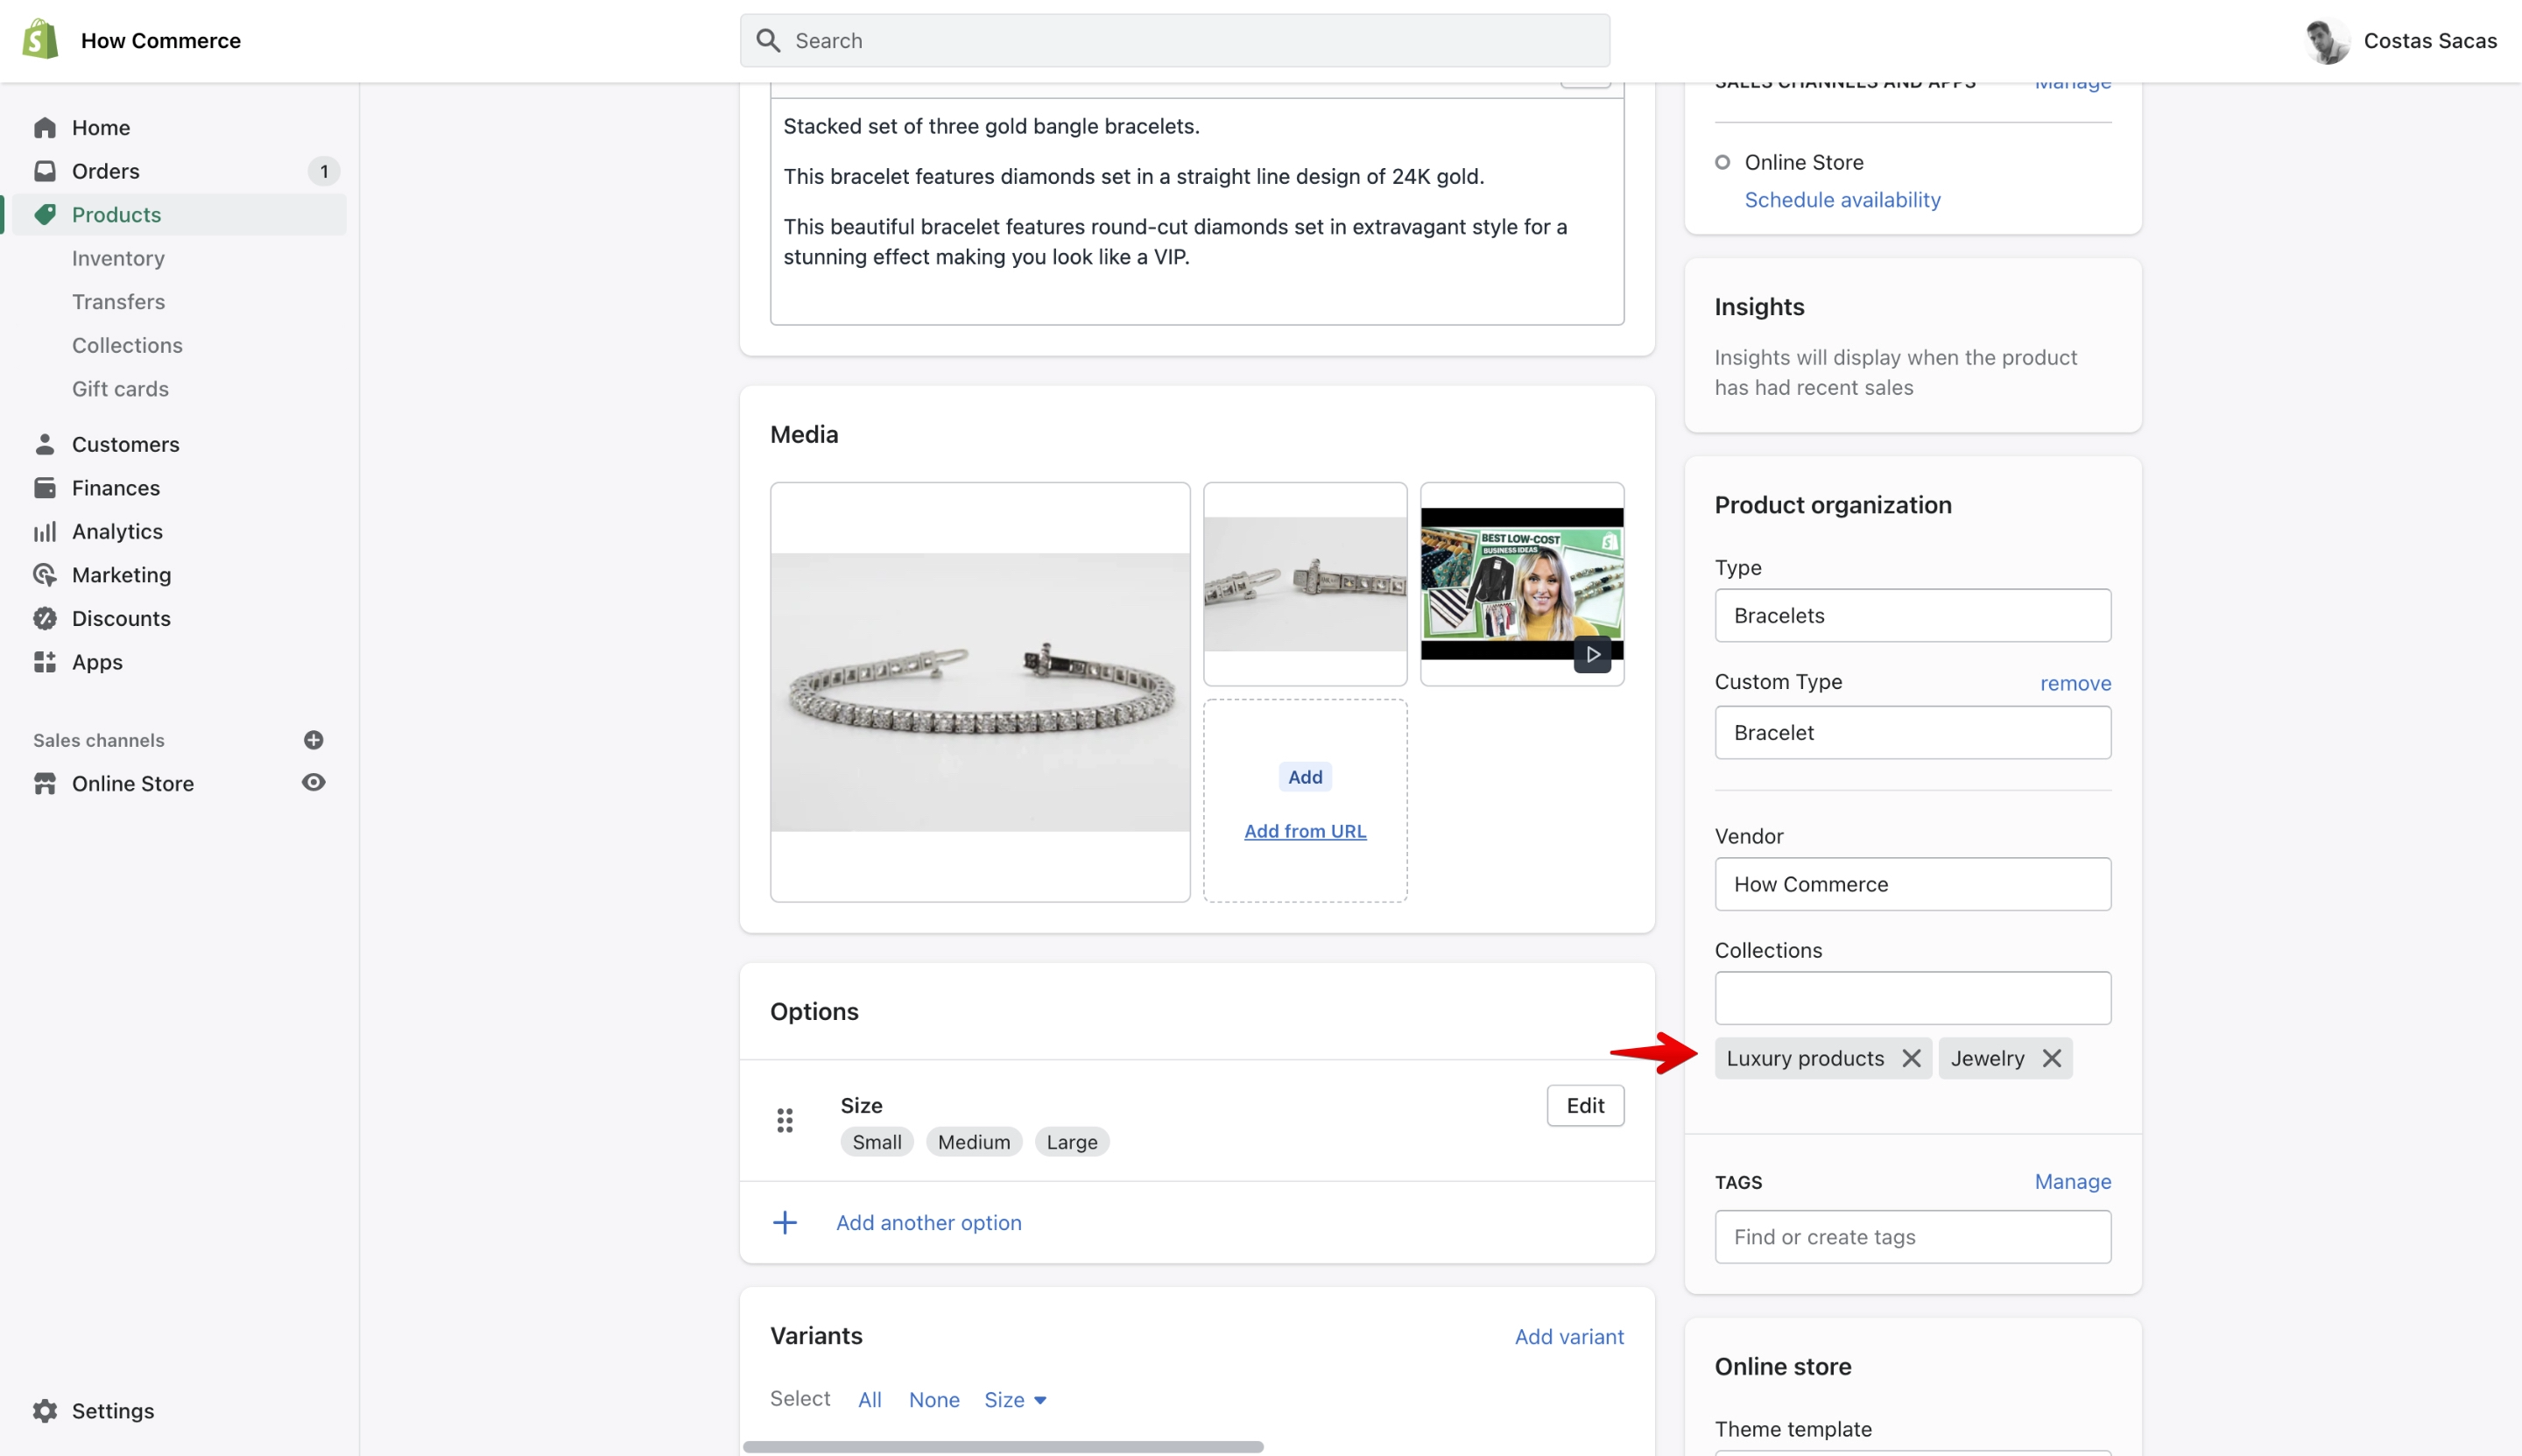Select None variants link

click(934, 1400)
